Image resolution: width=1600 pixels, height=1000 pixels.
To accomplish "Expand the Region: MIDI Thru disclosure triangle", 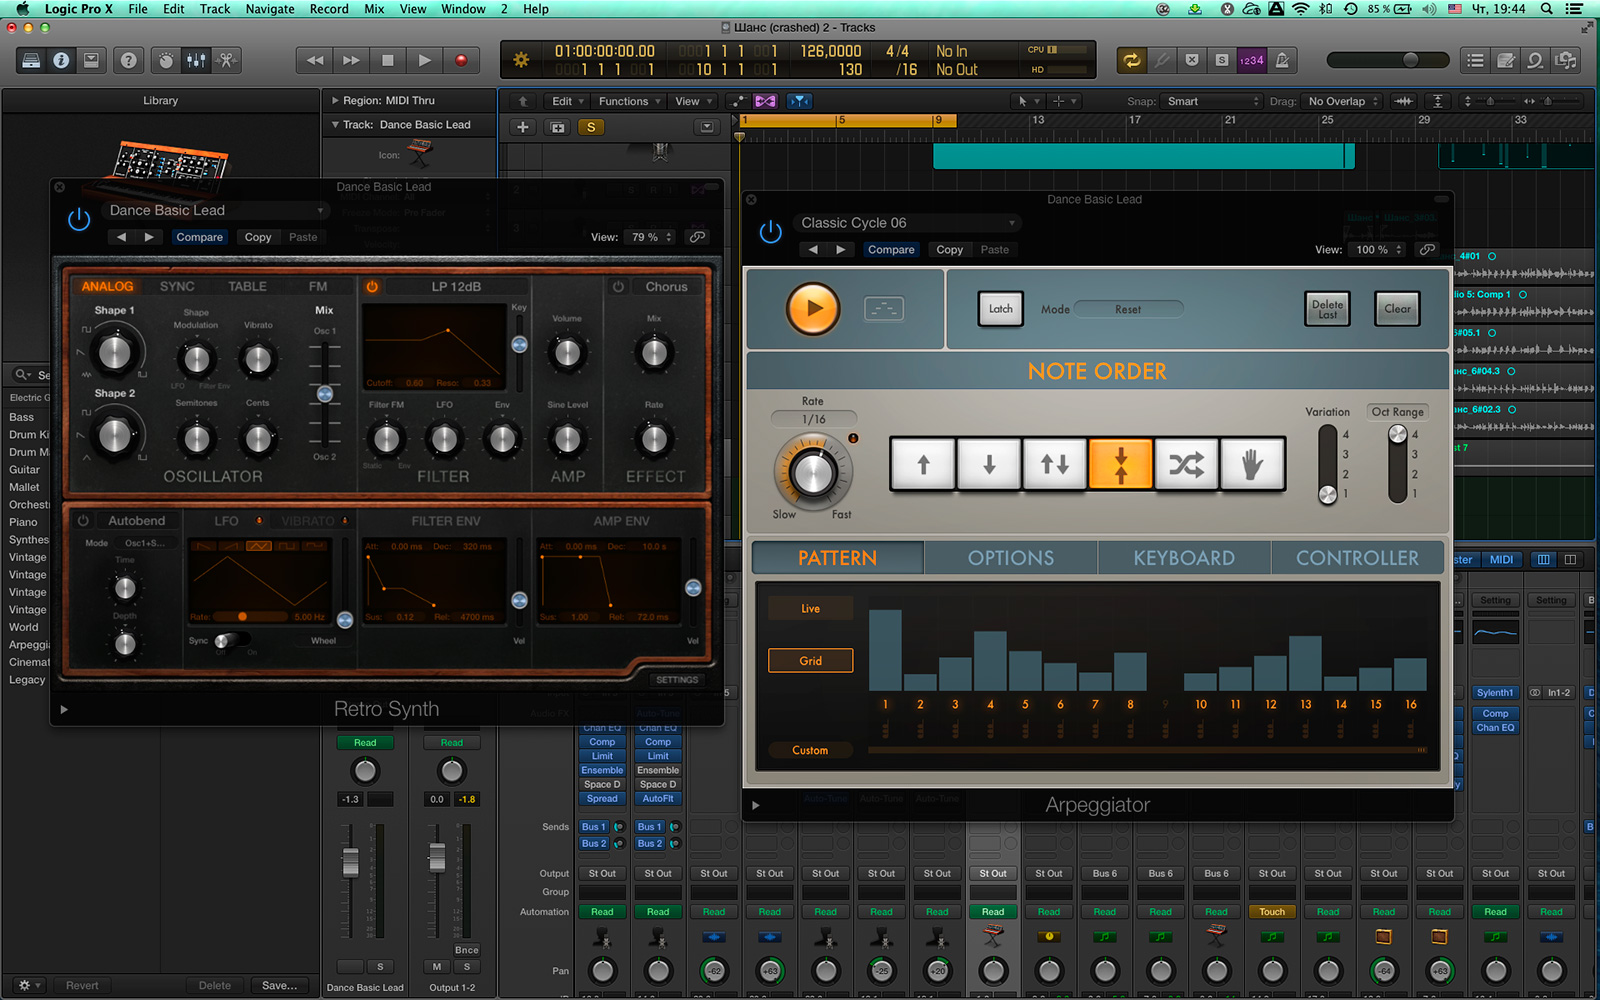I will point(335,101).
